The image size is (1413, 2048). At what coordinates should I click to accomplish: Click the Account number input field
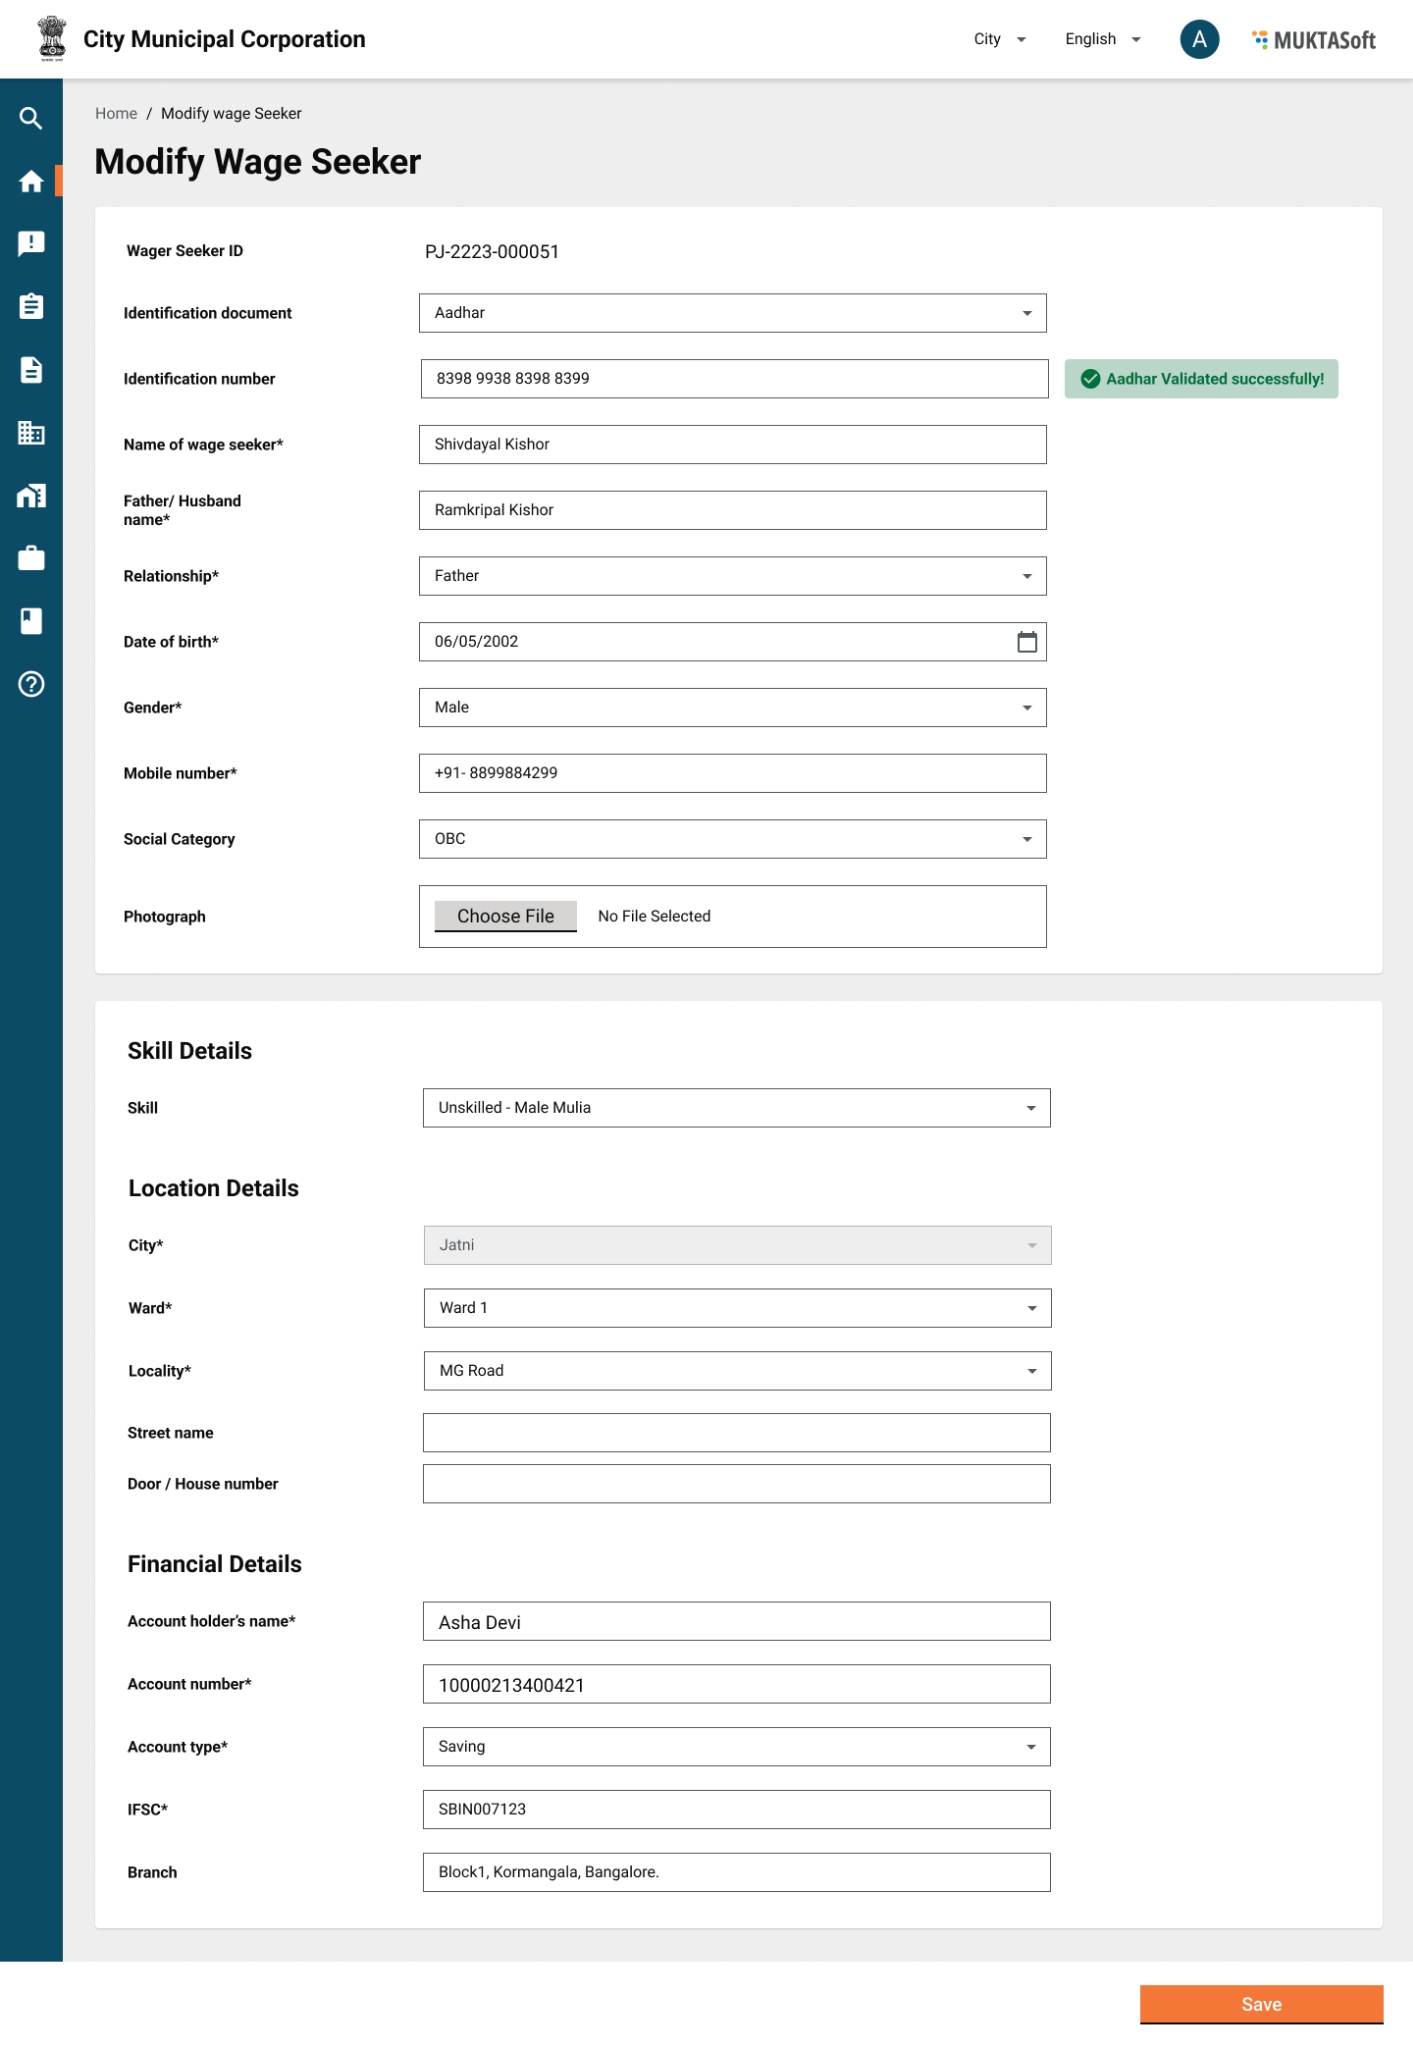pos(736,1685)
